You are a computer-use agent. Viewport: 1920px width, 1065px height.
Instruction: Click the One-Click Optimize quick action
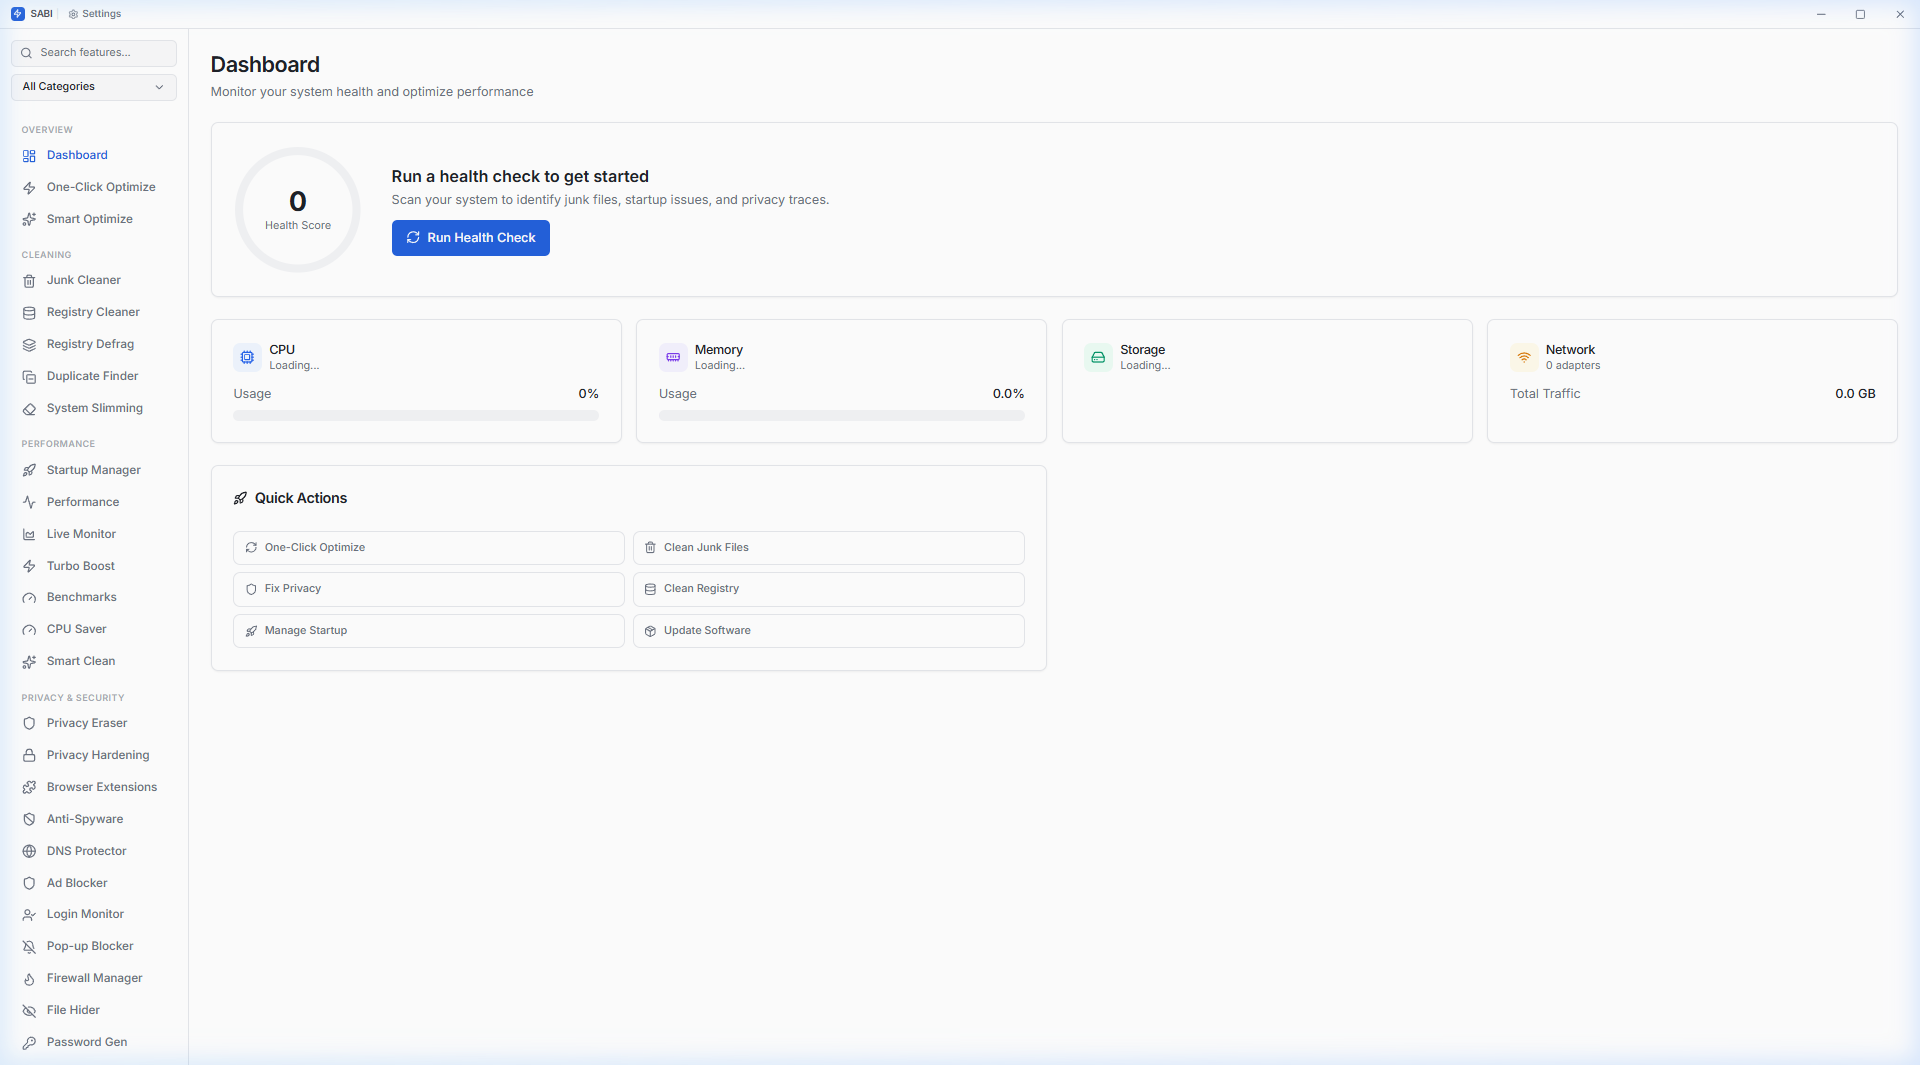(x=428, y=548)
